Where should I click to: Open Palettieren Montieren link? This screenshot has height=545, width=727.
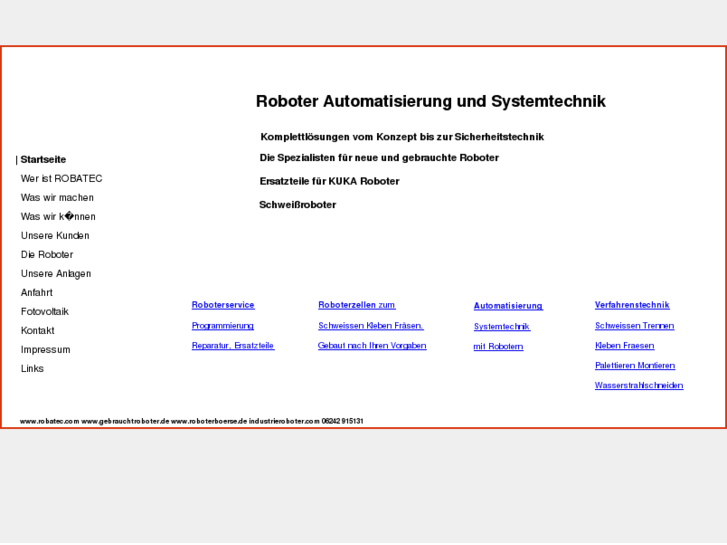pos(635,365)
